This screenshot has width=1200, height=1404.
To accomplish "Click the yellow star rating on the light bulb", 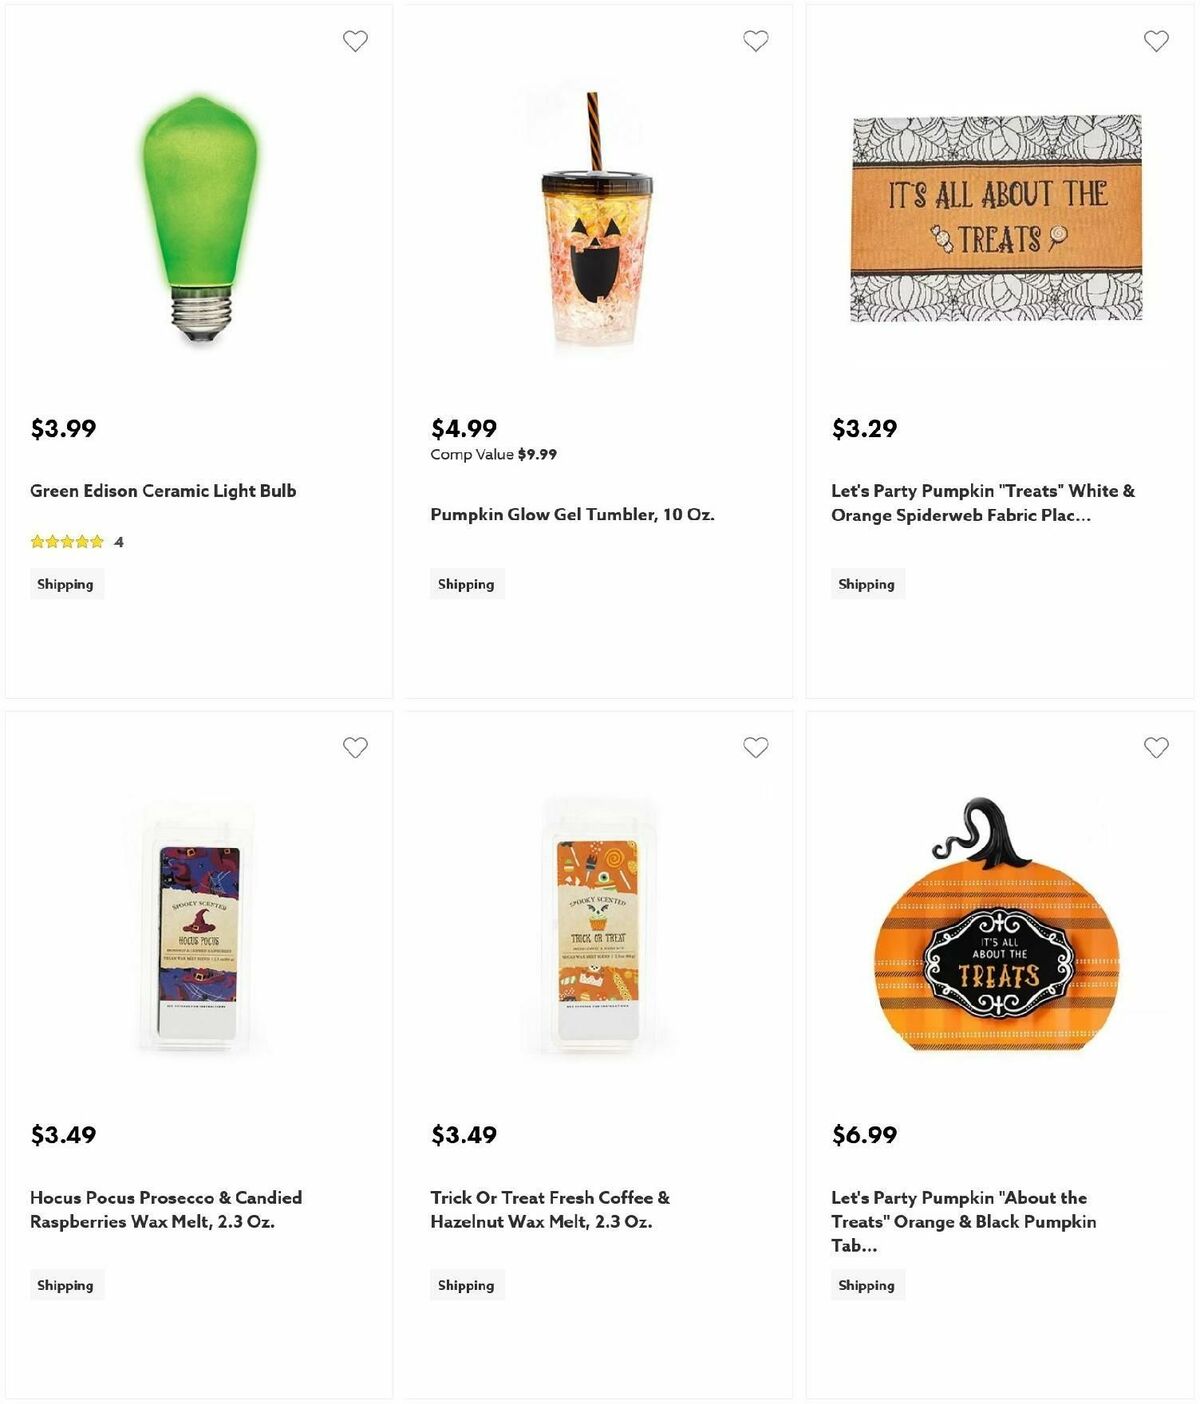I will 65,541.
